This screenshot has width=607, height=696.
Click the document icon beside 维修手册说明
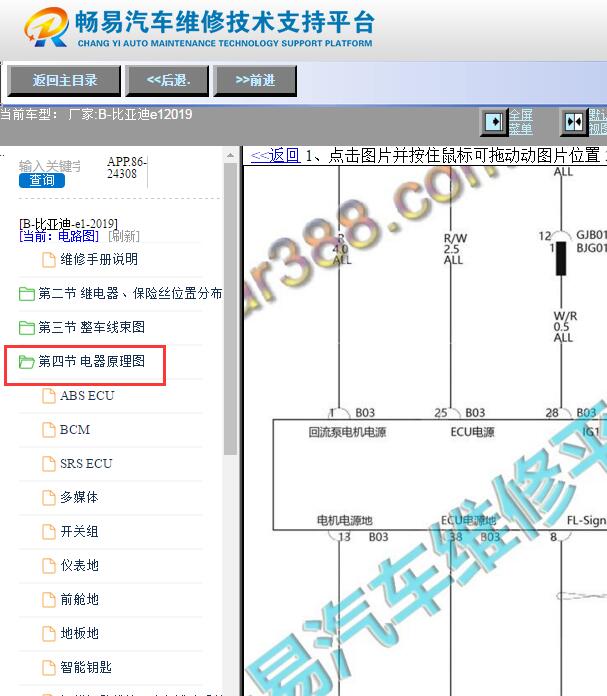coord(49,259)
